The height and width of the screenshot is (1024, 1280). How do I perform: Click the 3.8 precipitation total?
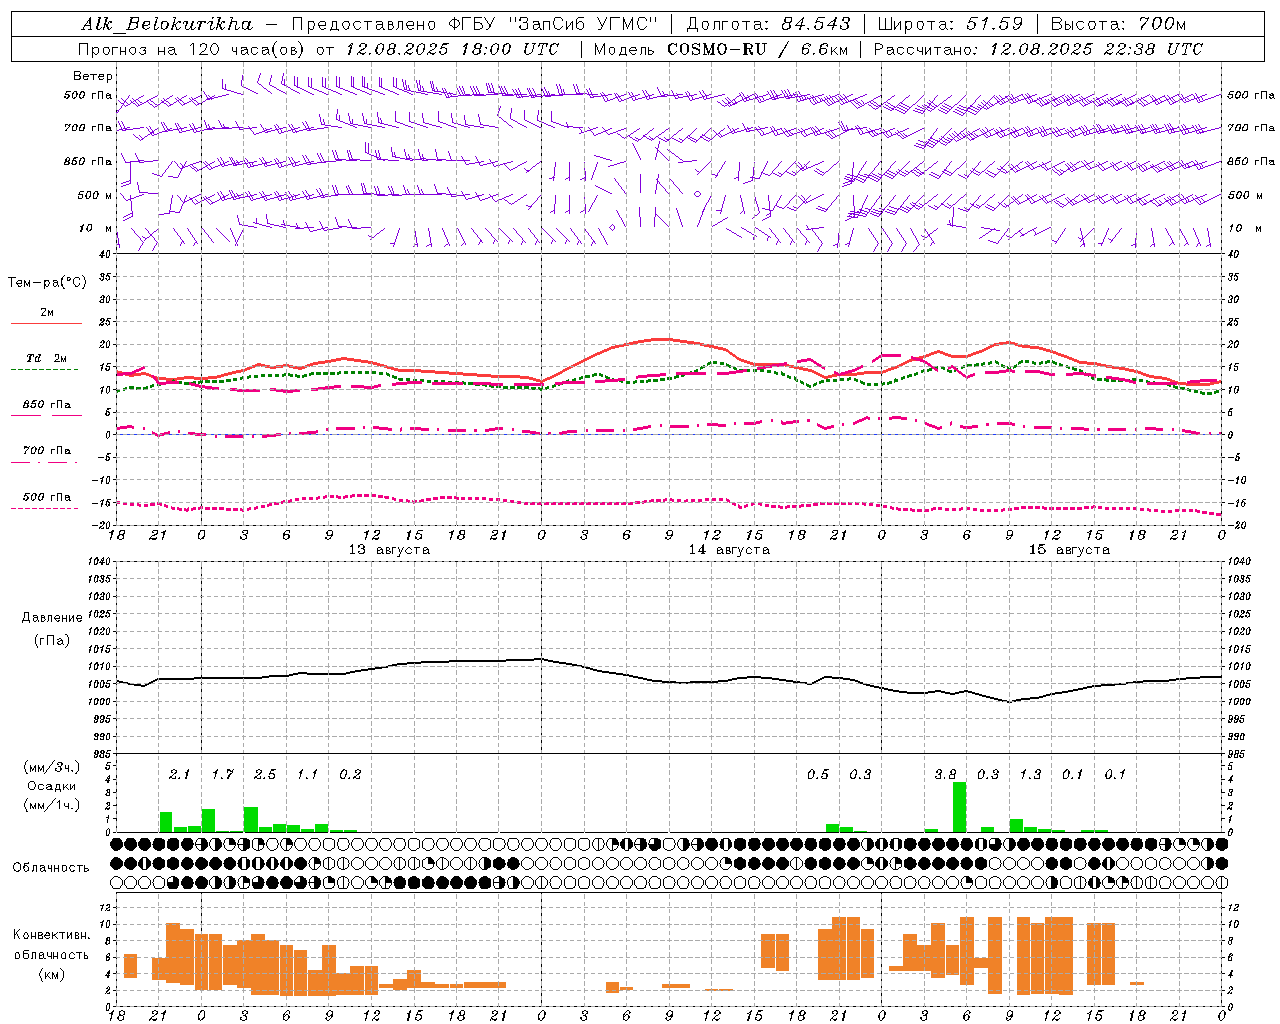(x=945, y=774)
